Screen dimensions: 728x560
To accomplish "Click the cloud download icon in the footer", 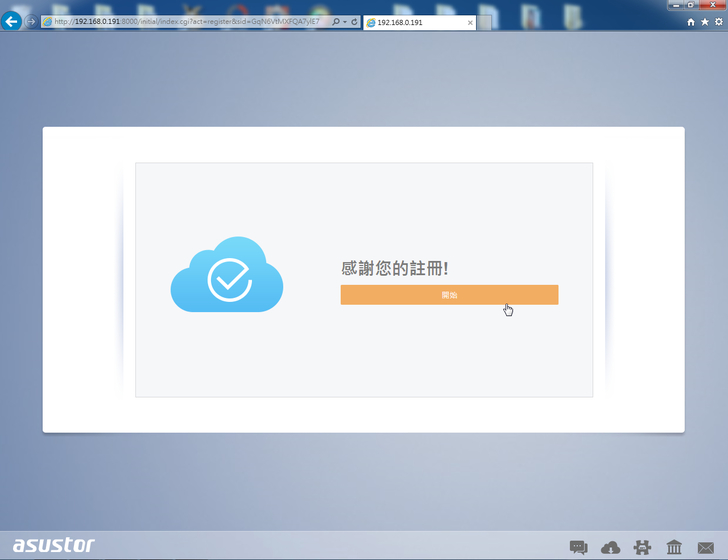I will click(611, 547).
